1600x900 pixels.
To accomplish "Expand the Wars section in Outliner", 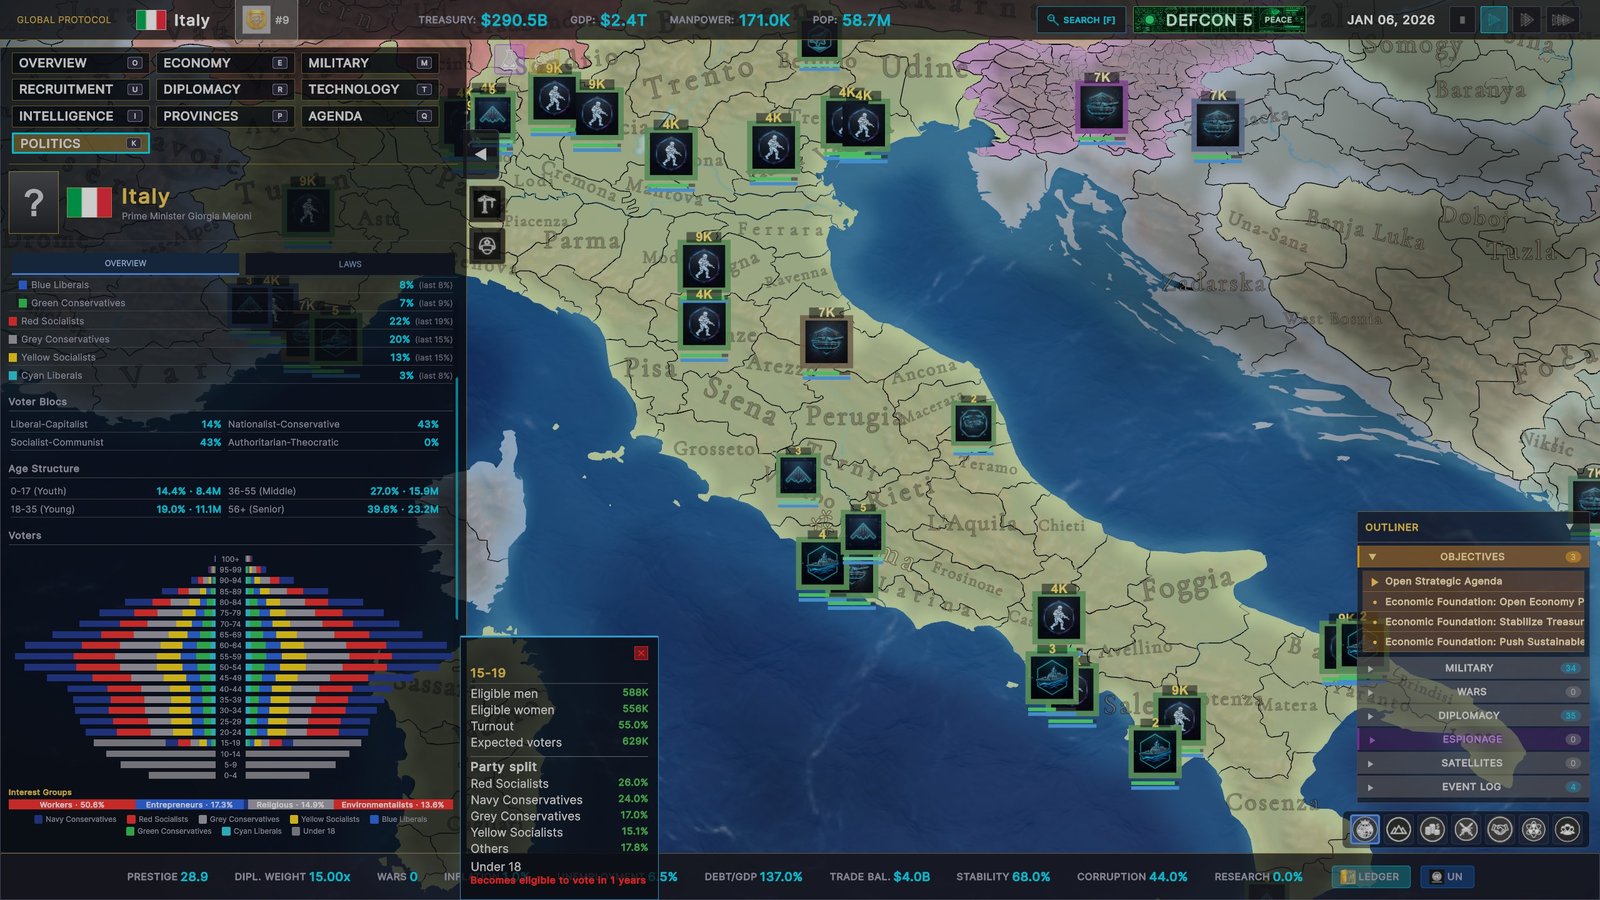I will pyautogui.click(x=1471, y=692).
